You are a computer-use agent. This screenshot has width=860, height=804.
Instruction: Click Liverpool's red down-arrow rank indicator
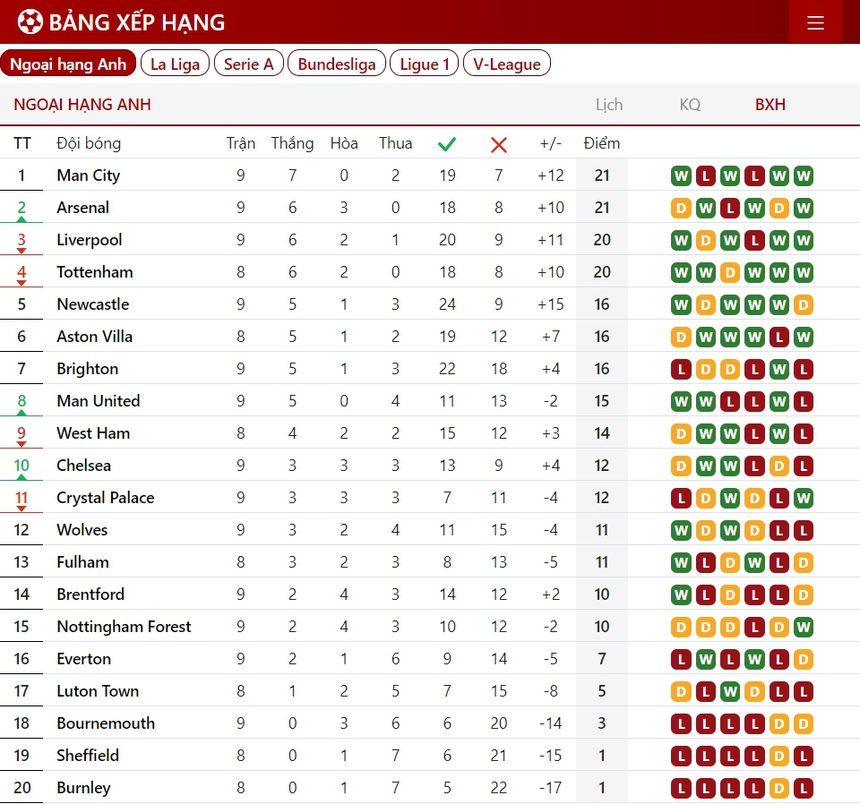tap(22, 251)
